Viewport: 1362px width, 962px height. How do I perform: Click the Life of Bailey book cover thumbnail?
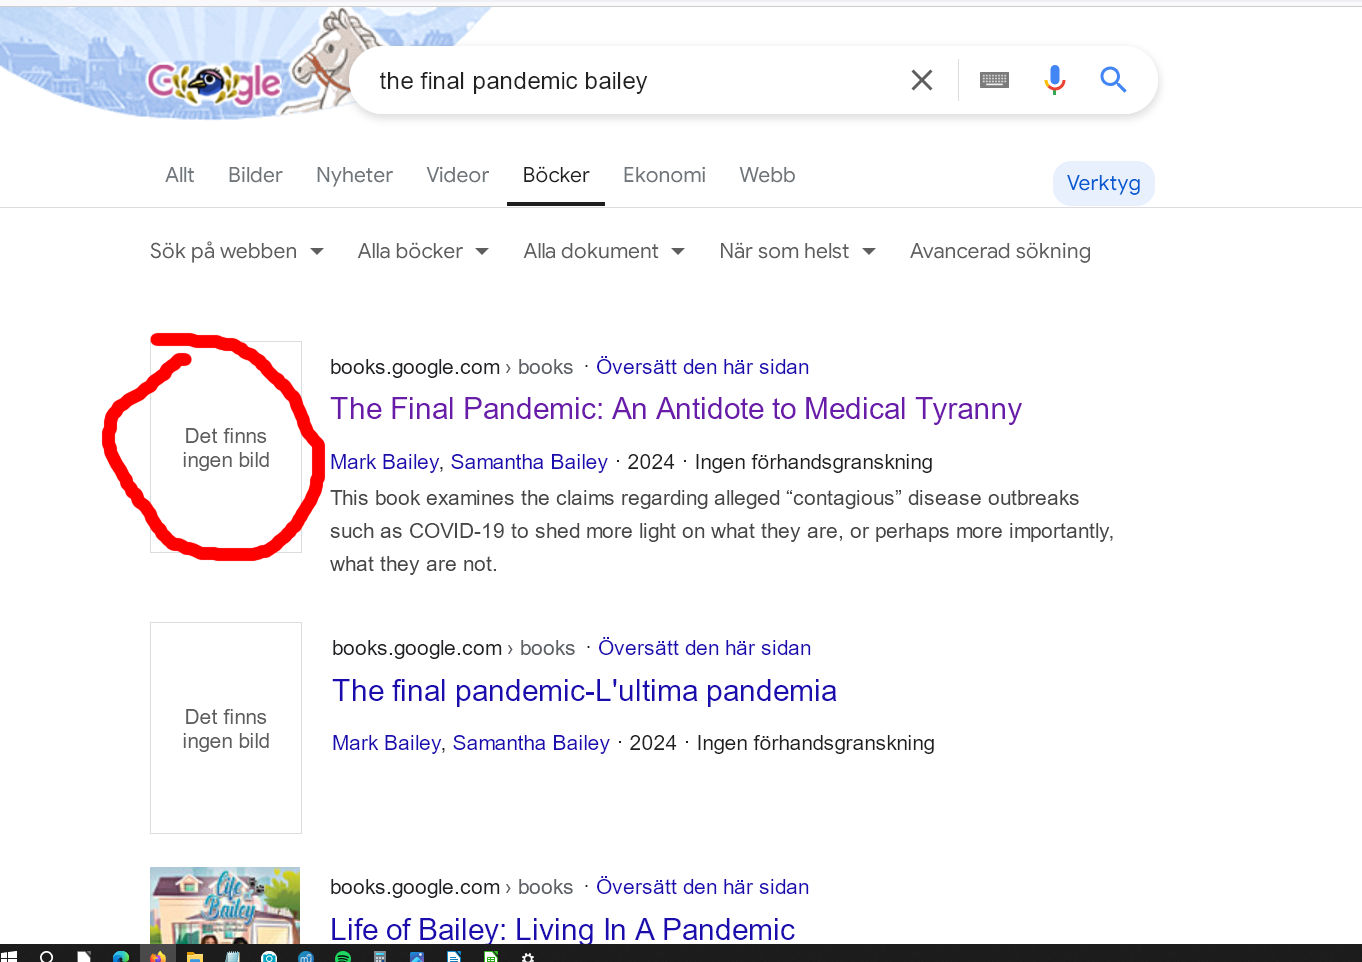(x=225, y=906)
